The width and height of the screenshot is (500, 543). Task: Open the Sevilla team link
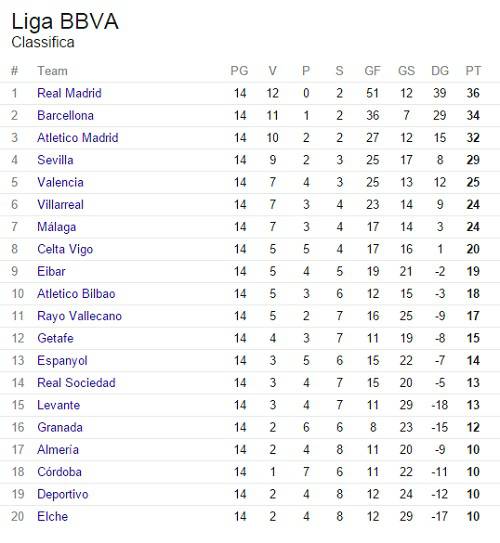click(x=55, y=160)
